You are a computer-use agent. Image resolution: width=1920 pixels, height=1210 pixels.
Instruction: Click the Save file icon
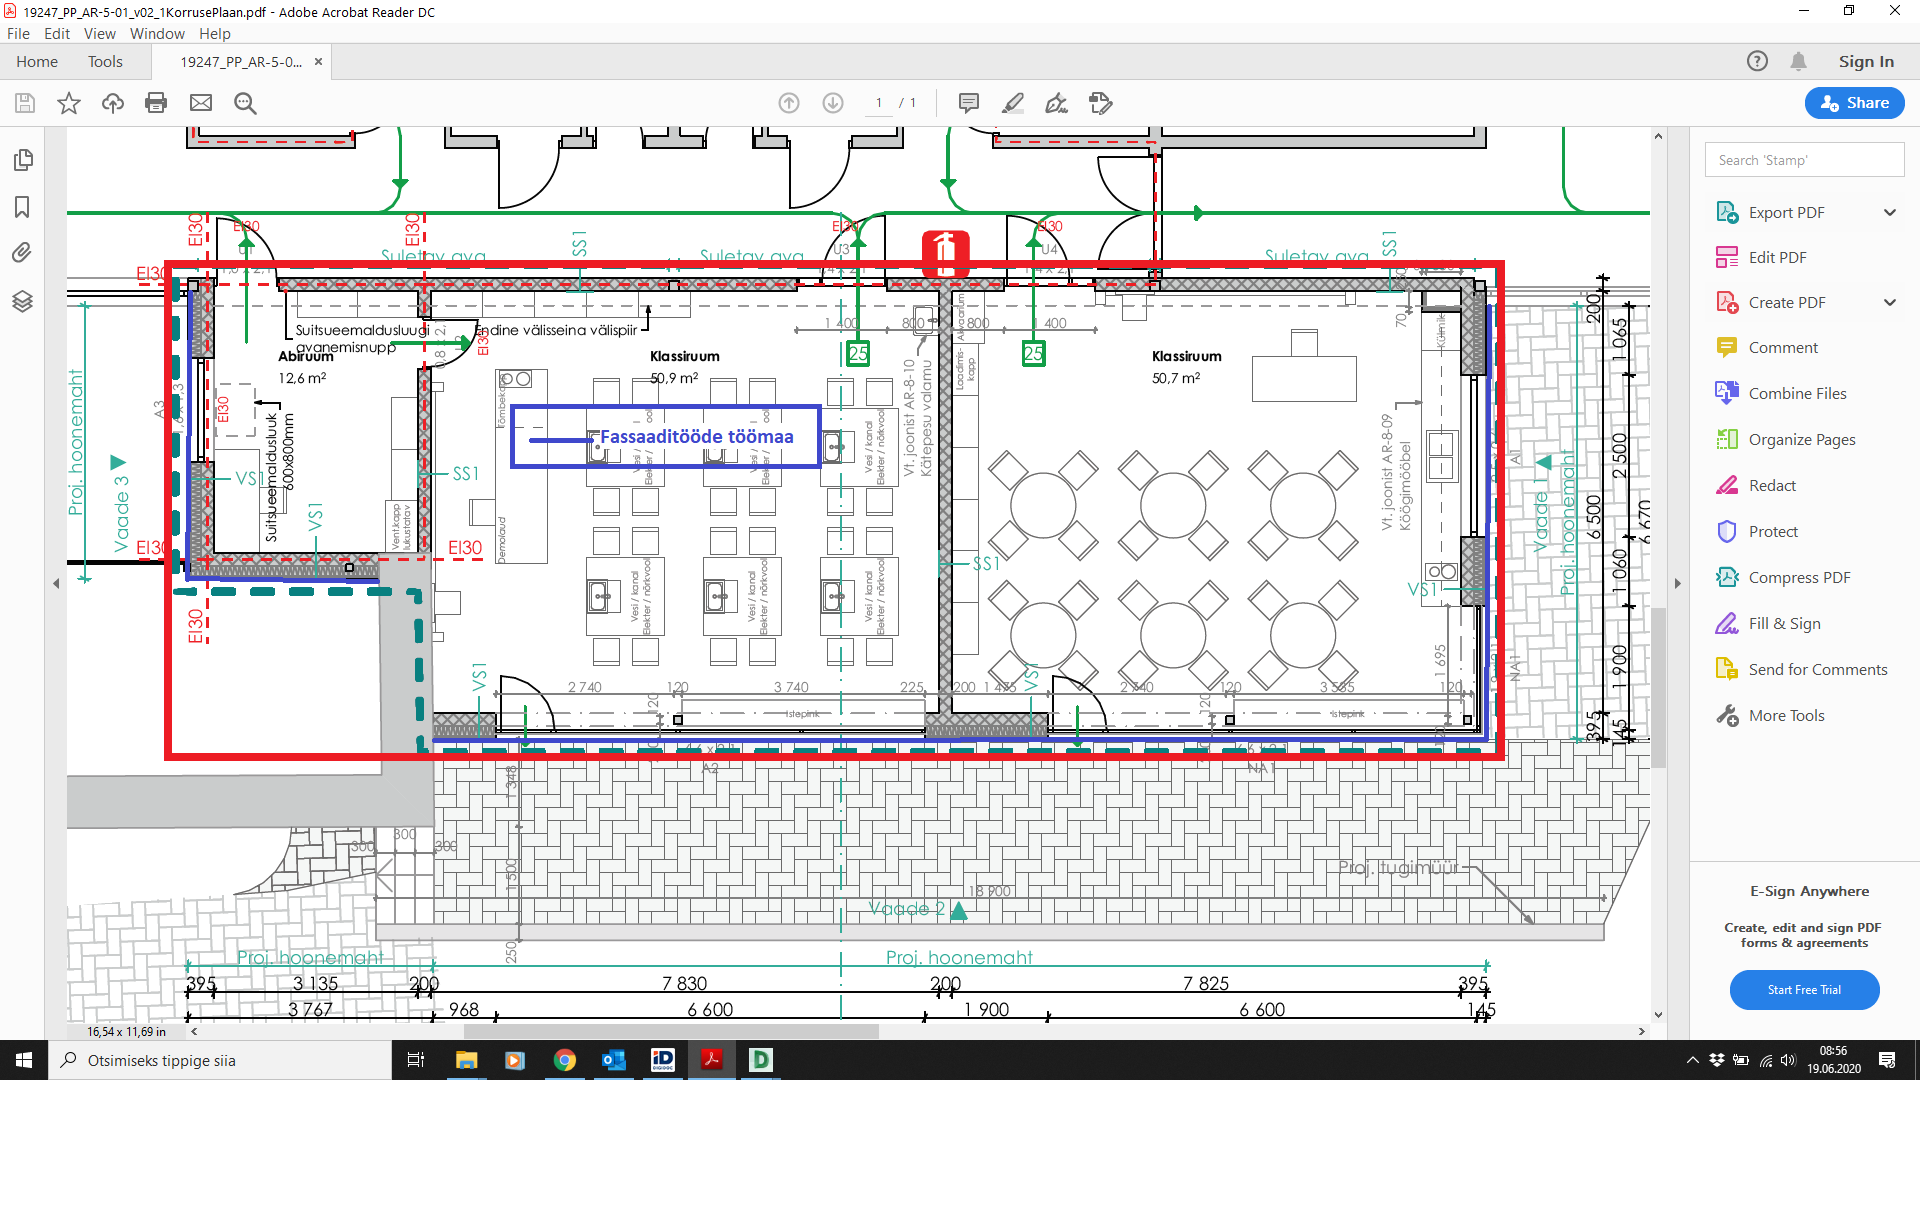point(25,103)
